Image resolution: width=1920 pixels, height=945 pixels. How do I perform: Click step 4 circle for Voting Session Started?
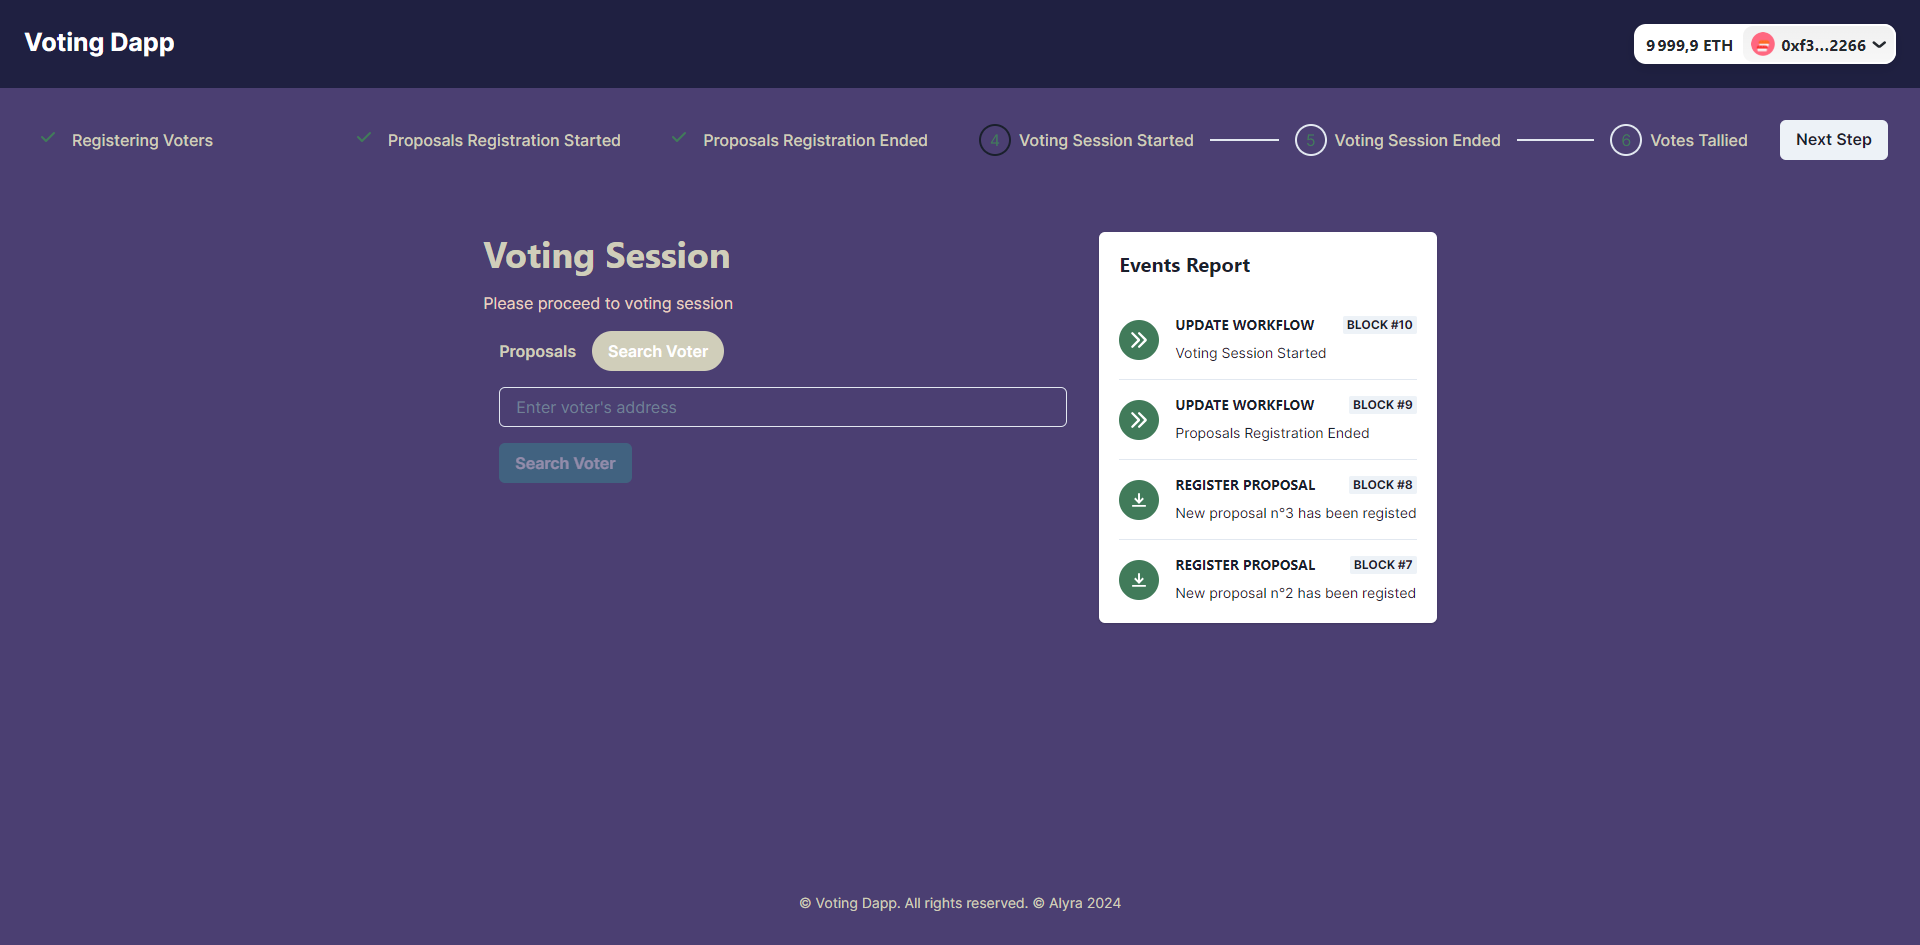click(995, 140)
